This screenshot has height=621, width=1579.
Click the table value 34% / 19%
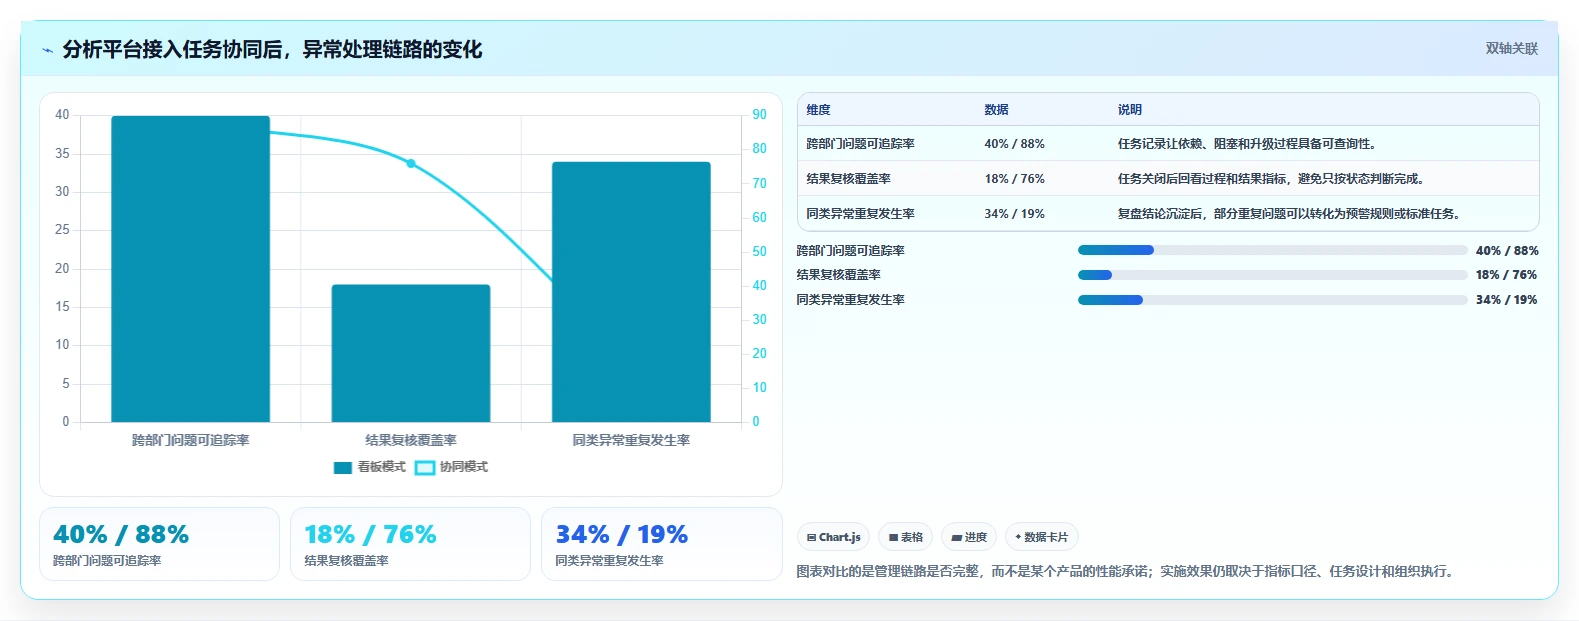click(x=1014, y=214)
